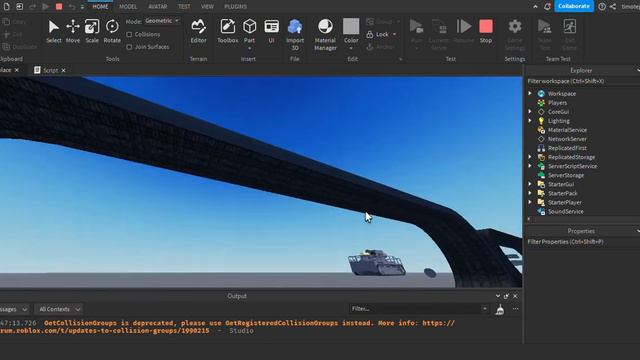The height and width of the screenshot is (360, 640).
Task: Select the Workspace service
Action: 562,93
